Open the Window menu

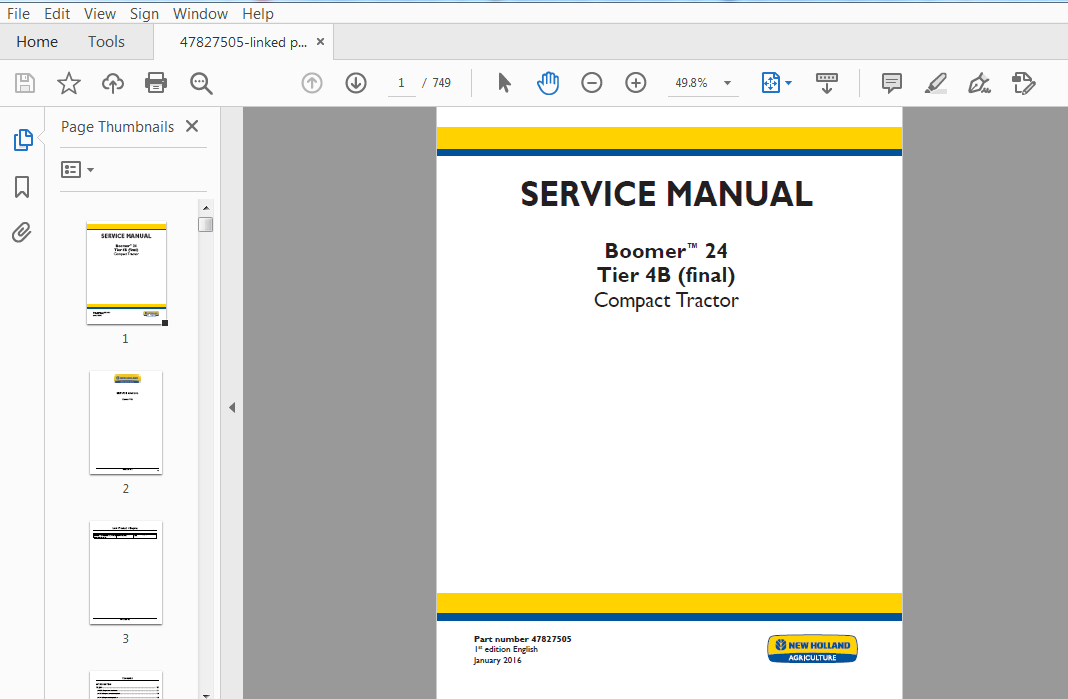(200, 14)
